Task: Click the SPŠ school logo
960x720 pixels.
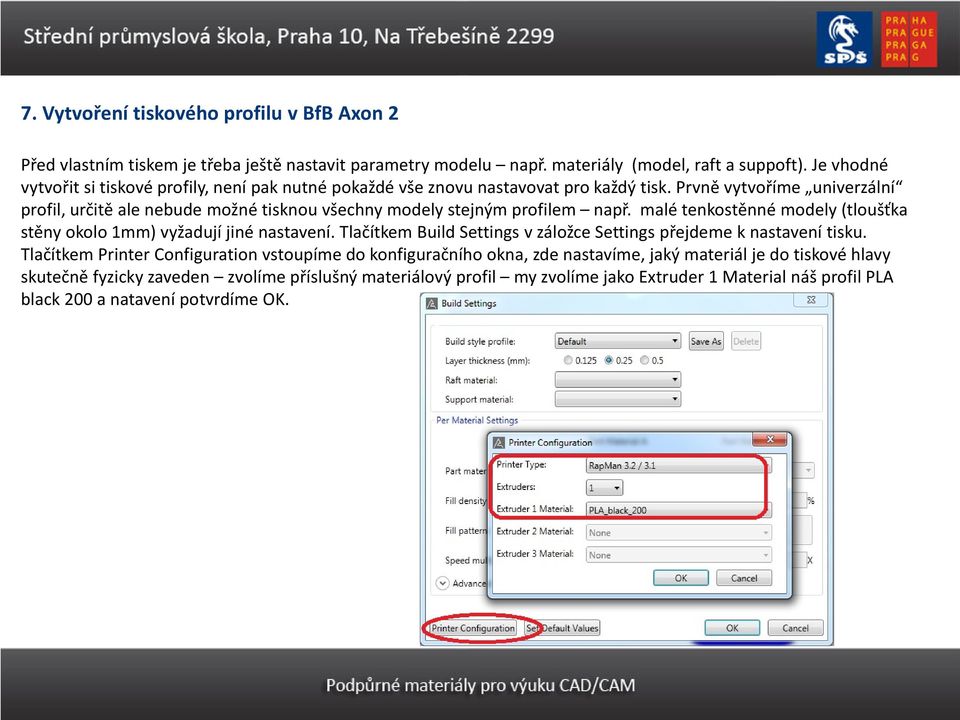Action: [x=844, y=39]
